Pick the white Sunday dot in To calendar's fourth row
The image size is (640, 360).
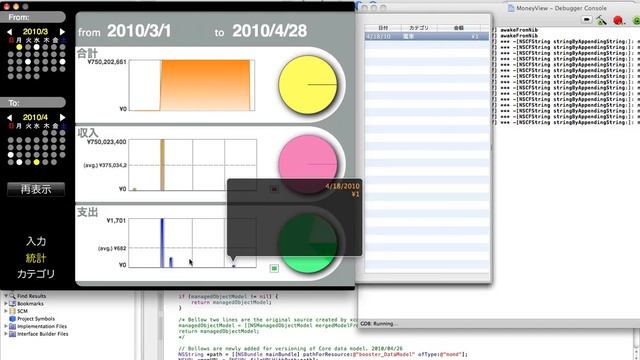point(11,155)
